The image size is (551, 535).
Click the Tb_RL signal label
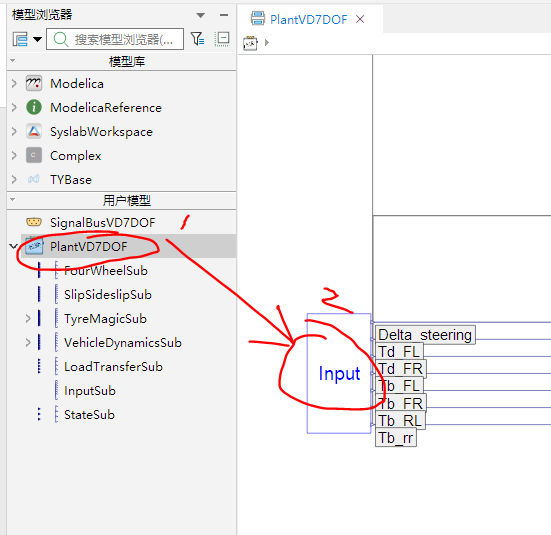coord(400,420)
